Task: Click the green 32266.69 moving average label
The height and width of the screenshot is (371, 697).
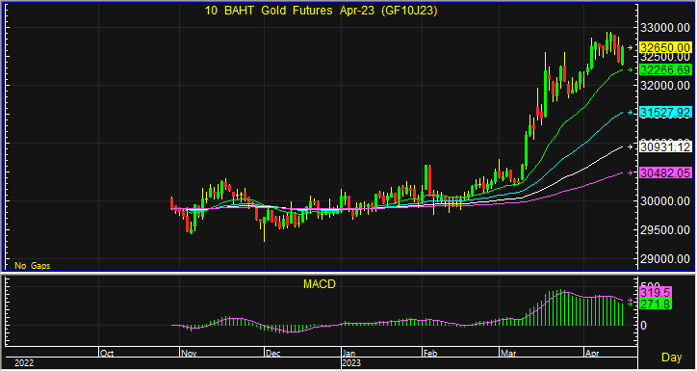Action: click(x=665, y=70)
